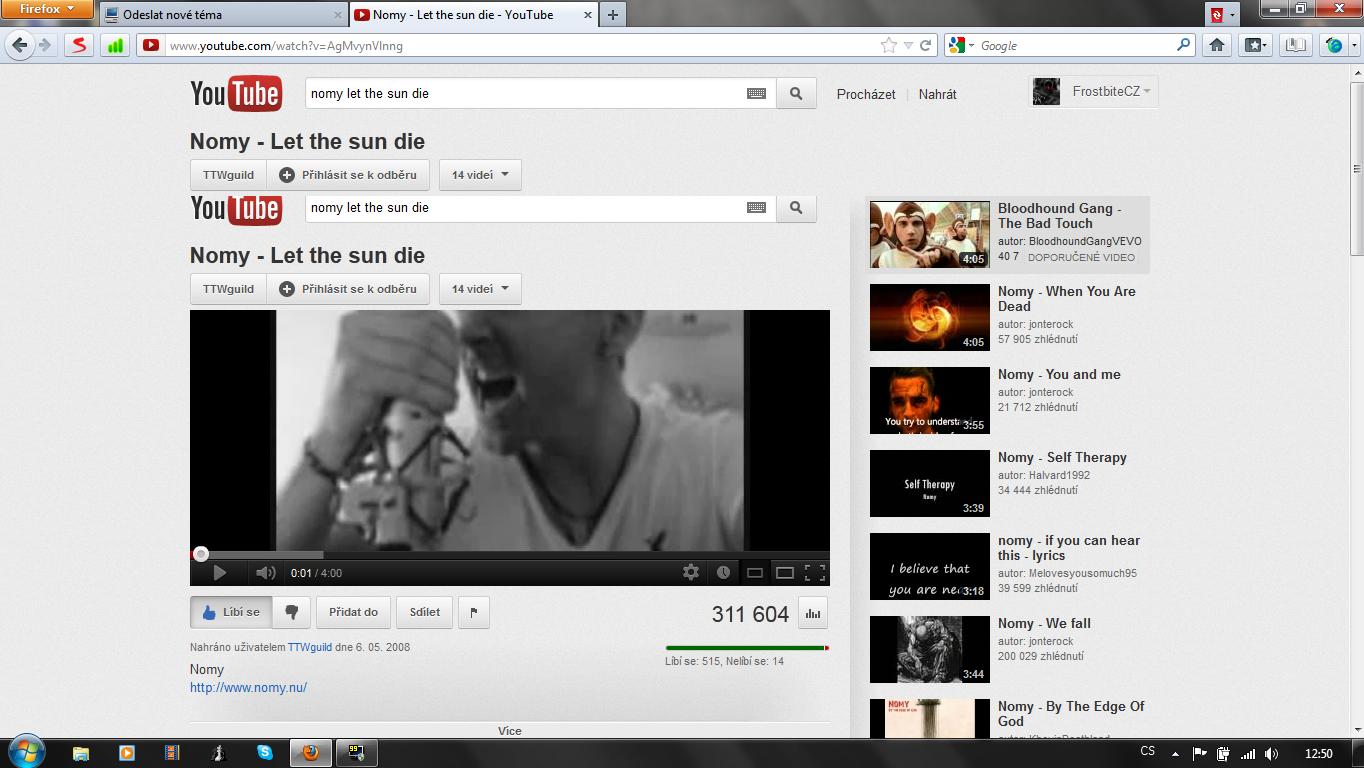The width and height of the screenshot is (1364, 768).
Task: Go to the home page icon
Action: click(1217, 45)
